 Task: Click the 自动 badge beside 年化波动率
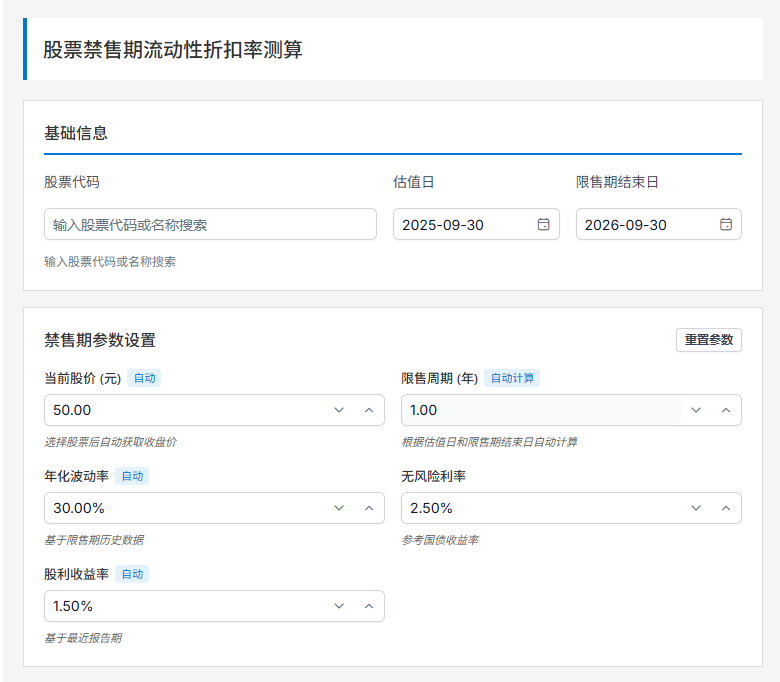click(132, 476)
